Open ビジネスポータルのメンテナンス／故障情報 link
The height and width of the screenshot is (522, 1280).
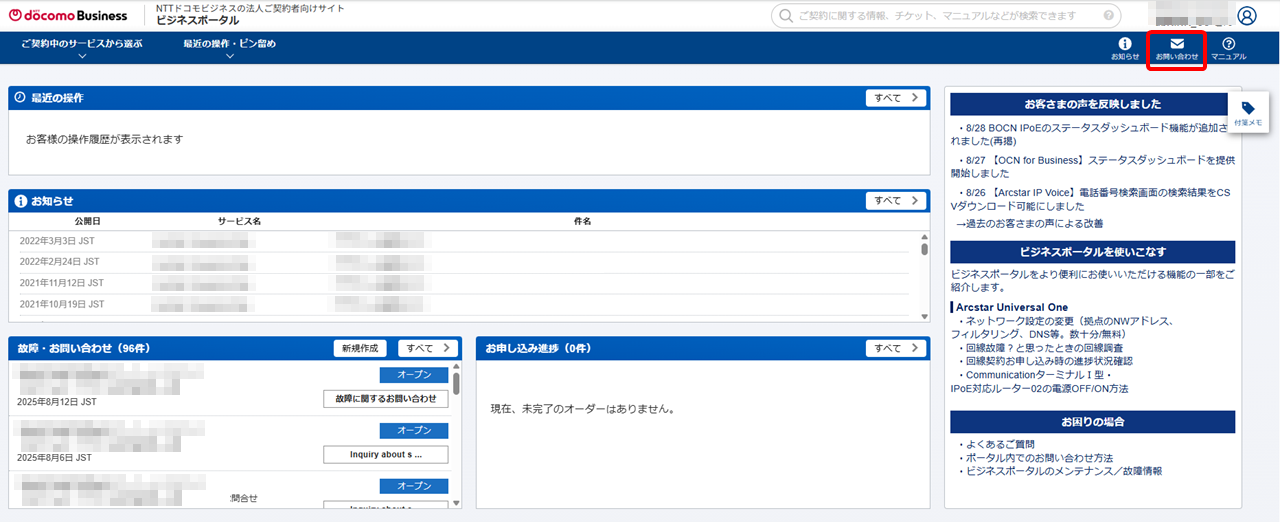pyautogui.click(x=1064, y=470)
